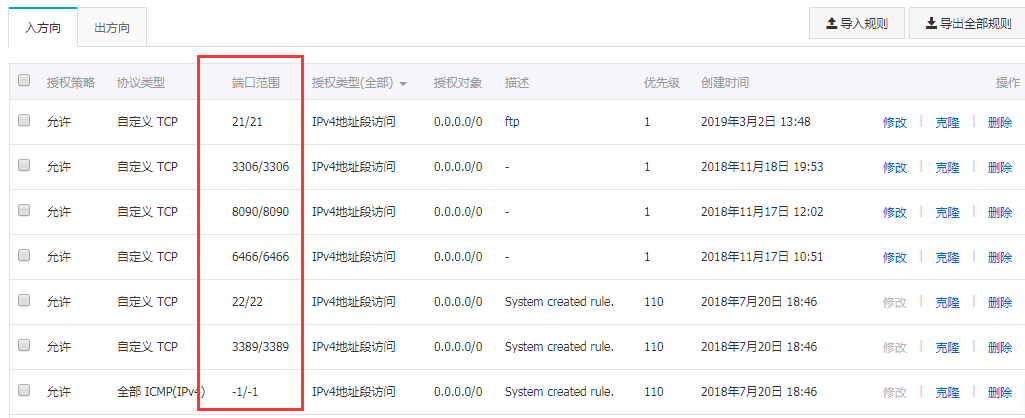Click 删除 for the 3306/3306 rule
Viewport: 1025px width, 418px height.
(1000, 167)
